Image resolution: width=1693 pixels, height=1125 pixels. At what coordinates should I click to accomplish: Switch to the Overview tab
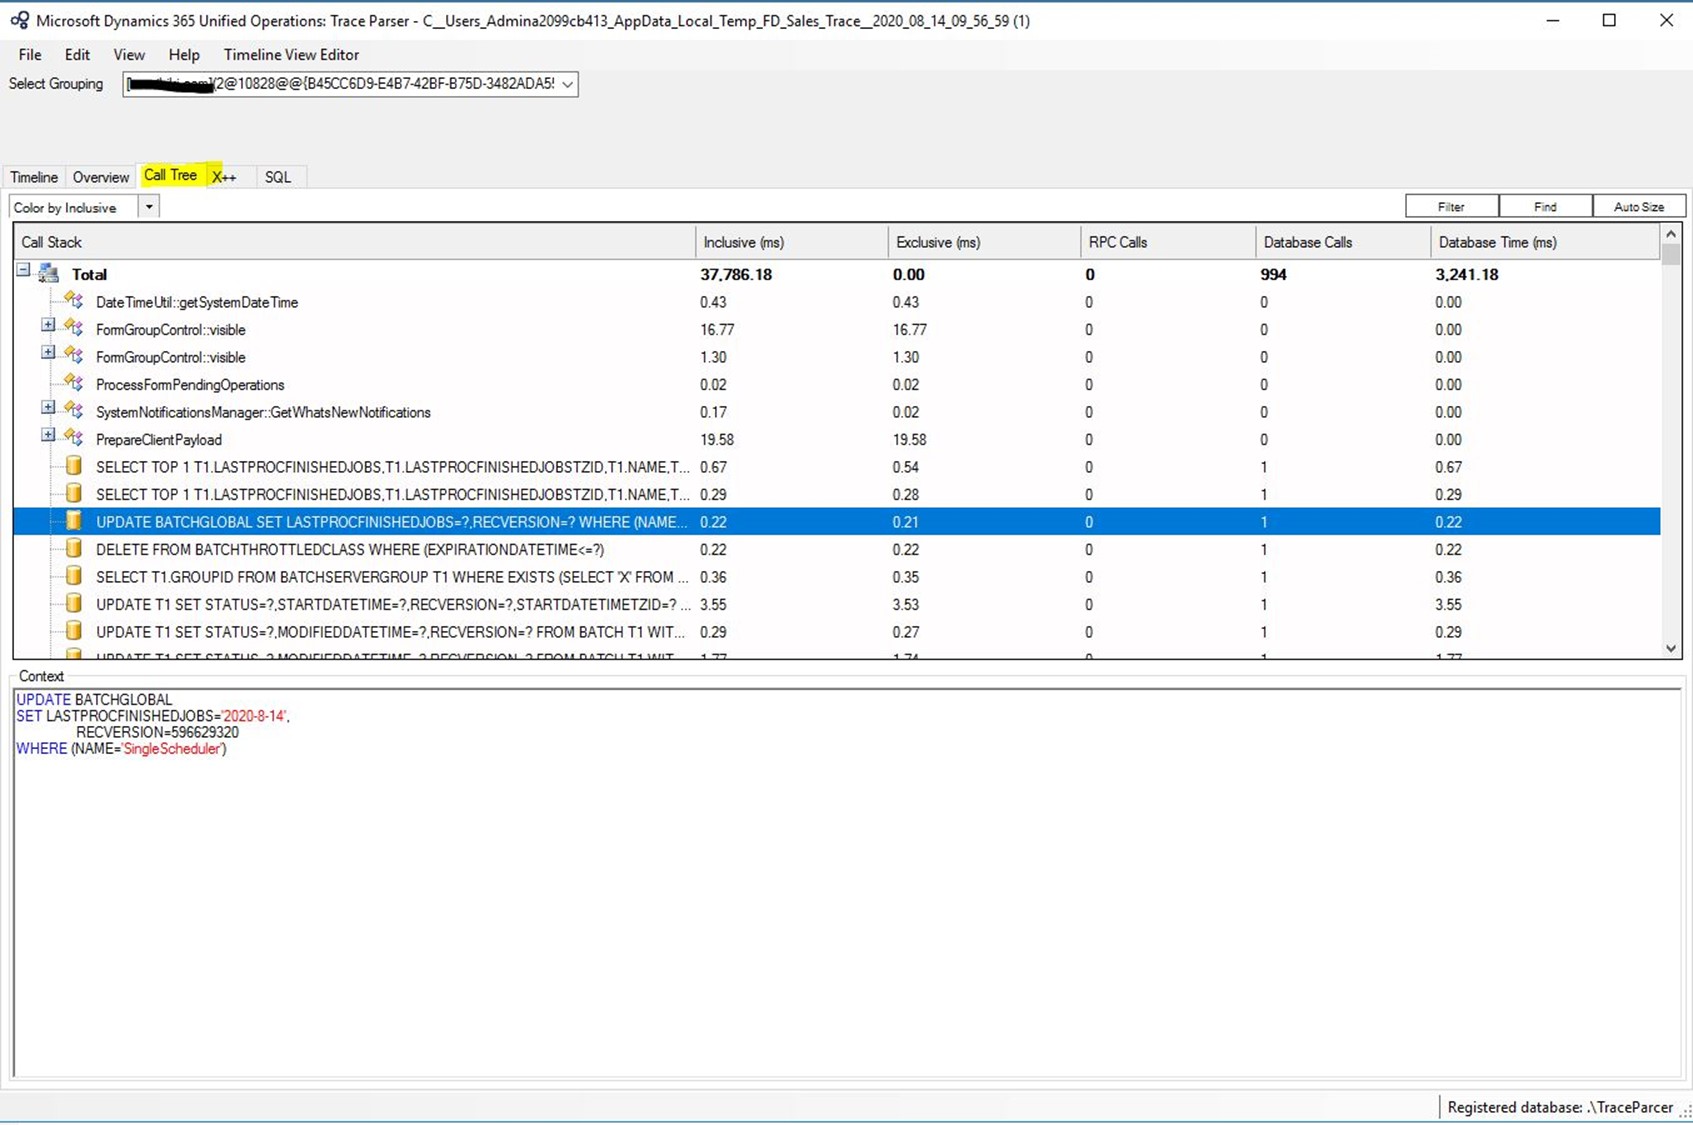pos(101,177)
